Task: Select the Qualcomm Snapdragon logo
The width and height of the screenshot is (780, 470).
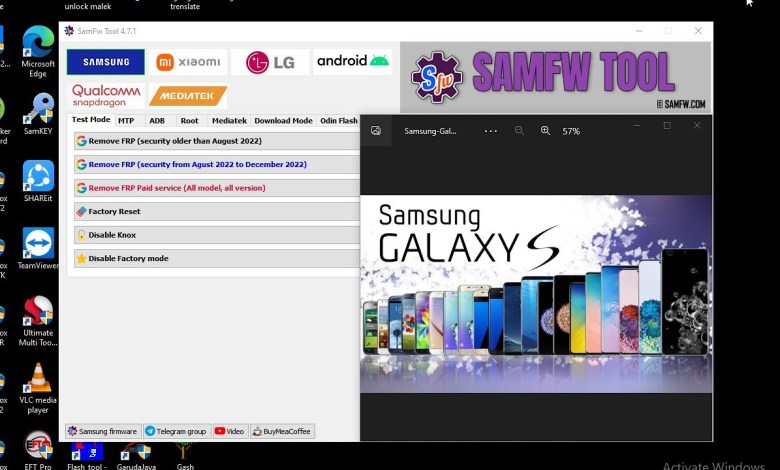Action: pos(106,96)
